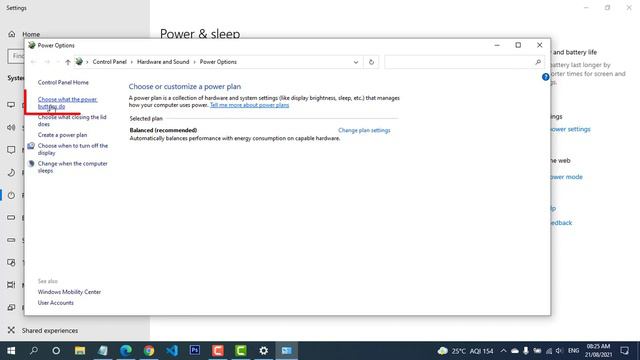Choose what the power buttons do
The height and width of the screenshot is (360, 640).
[x=67, y=103]
